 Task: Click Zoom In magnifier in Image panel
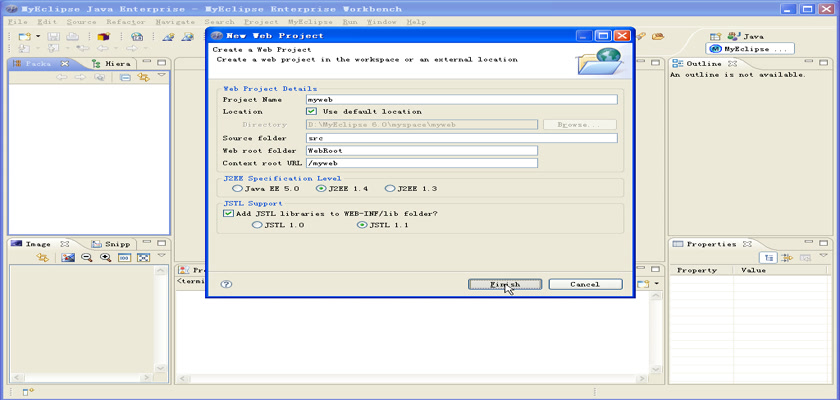[105, 258]
